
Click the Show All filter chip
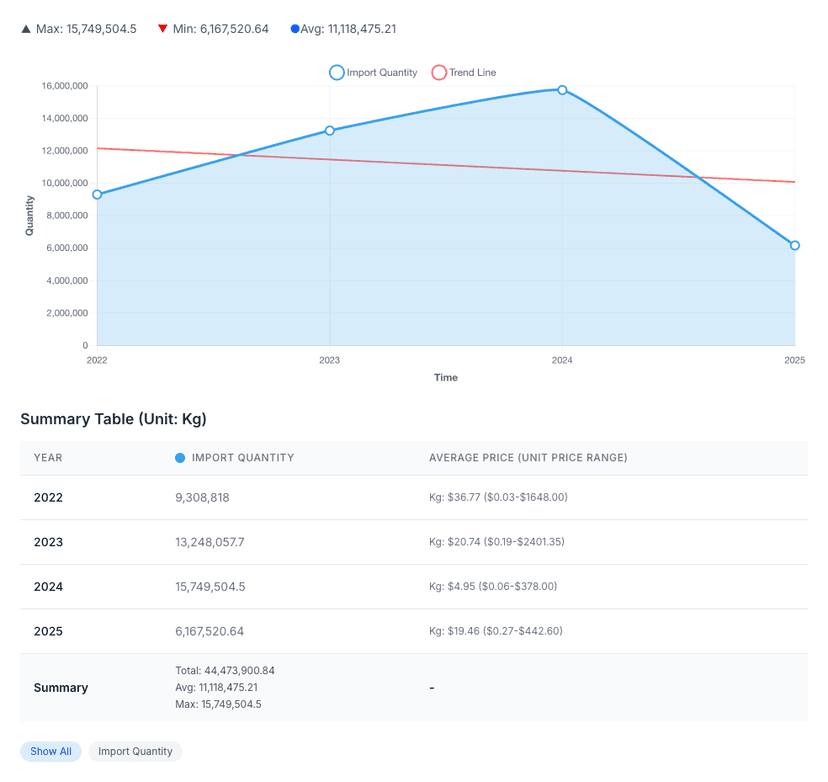click(50, 751)
